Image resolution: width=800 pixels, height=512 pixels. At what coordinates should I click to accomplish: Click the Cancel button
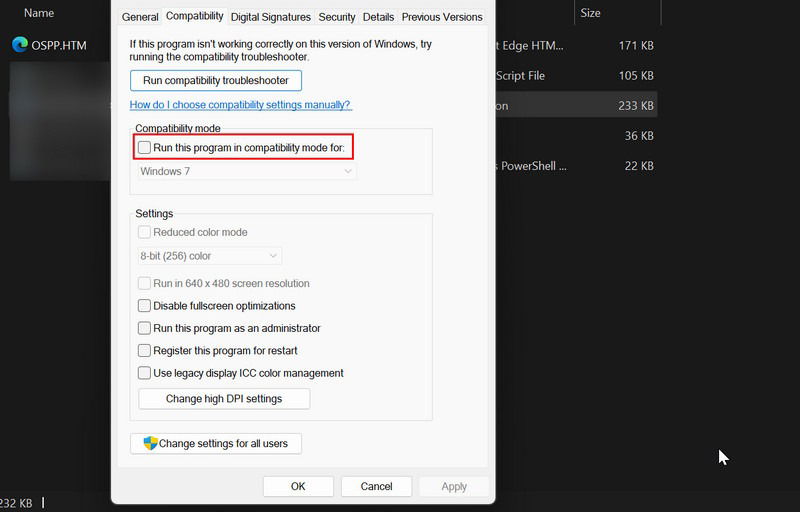(377, 487)
